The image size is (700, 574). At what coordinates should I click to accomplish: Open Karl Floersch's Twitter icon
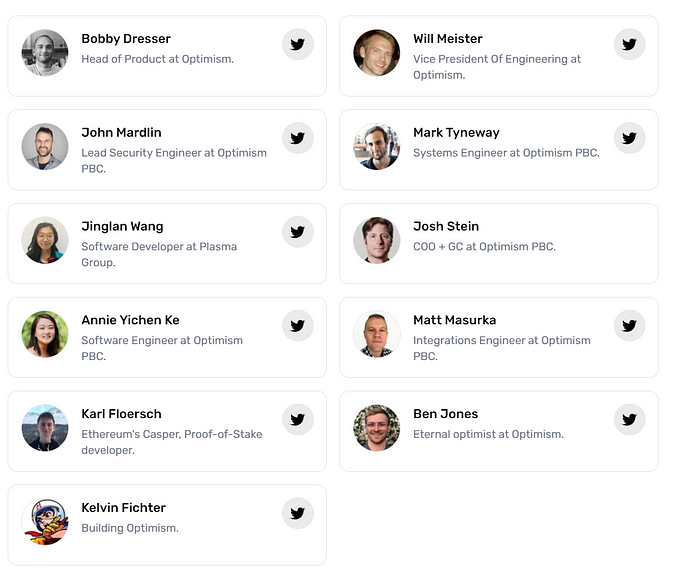[297, 420]
